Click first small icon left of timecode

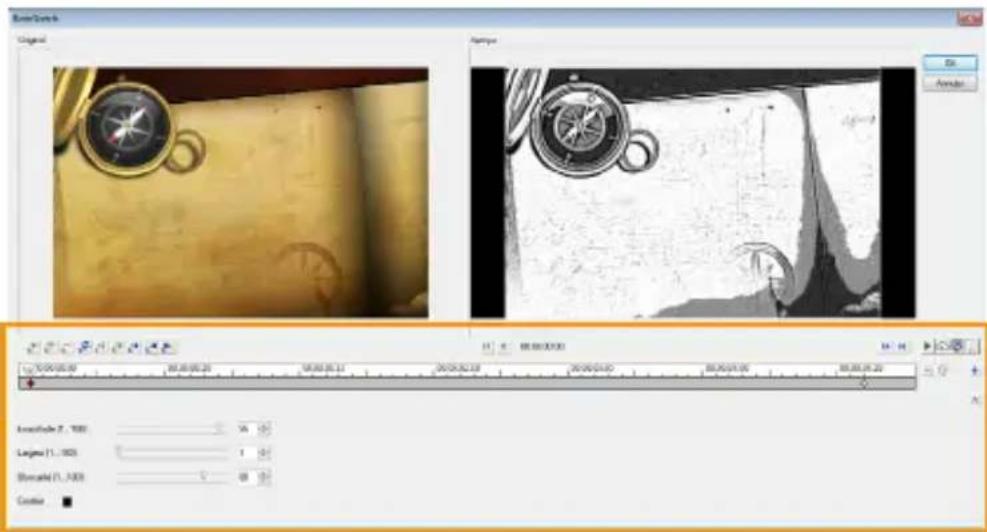(487, 347)
